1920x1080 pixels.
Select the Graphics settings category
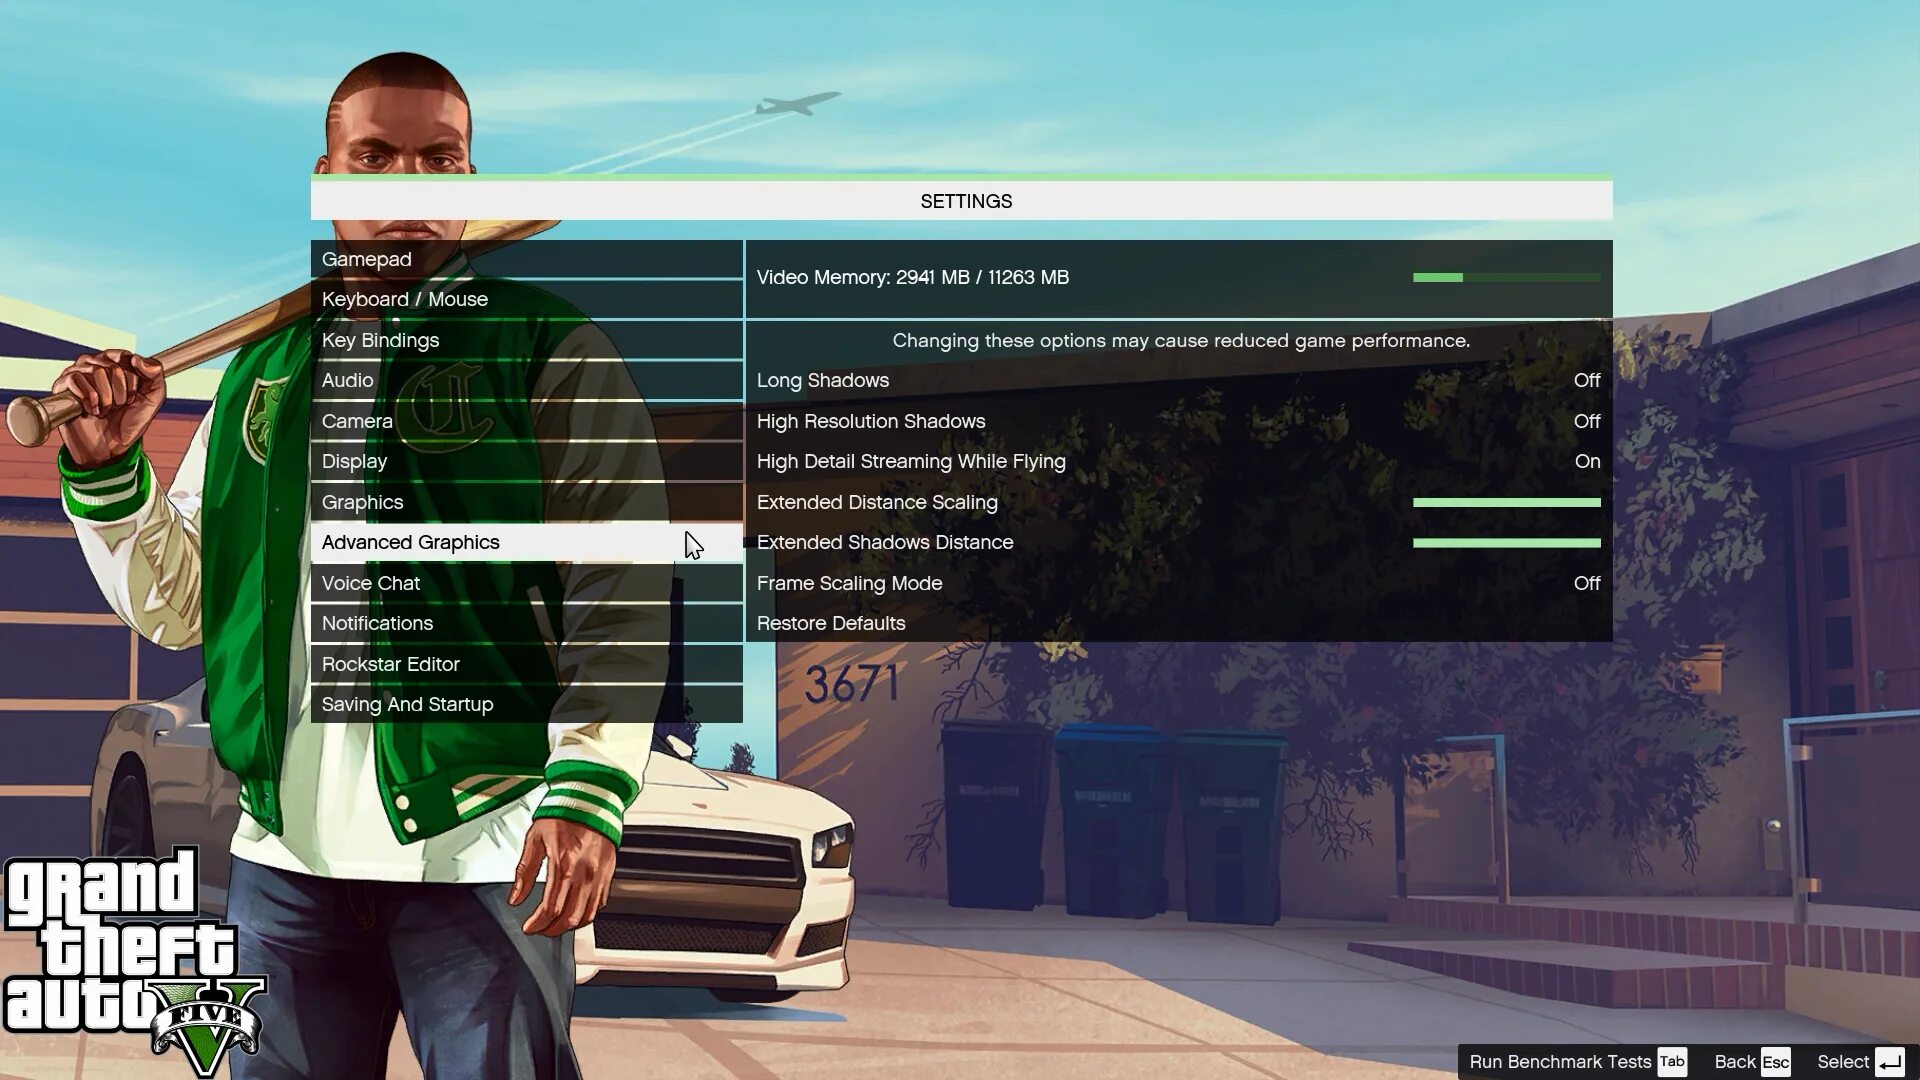(x=363, y=501)
